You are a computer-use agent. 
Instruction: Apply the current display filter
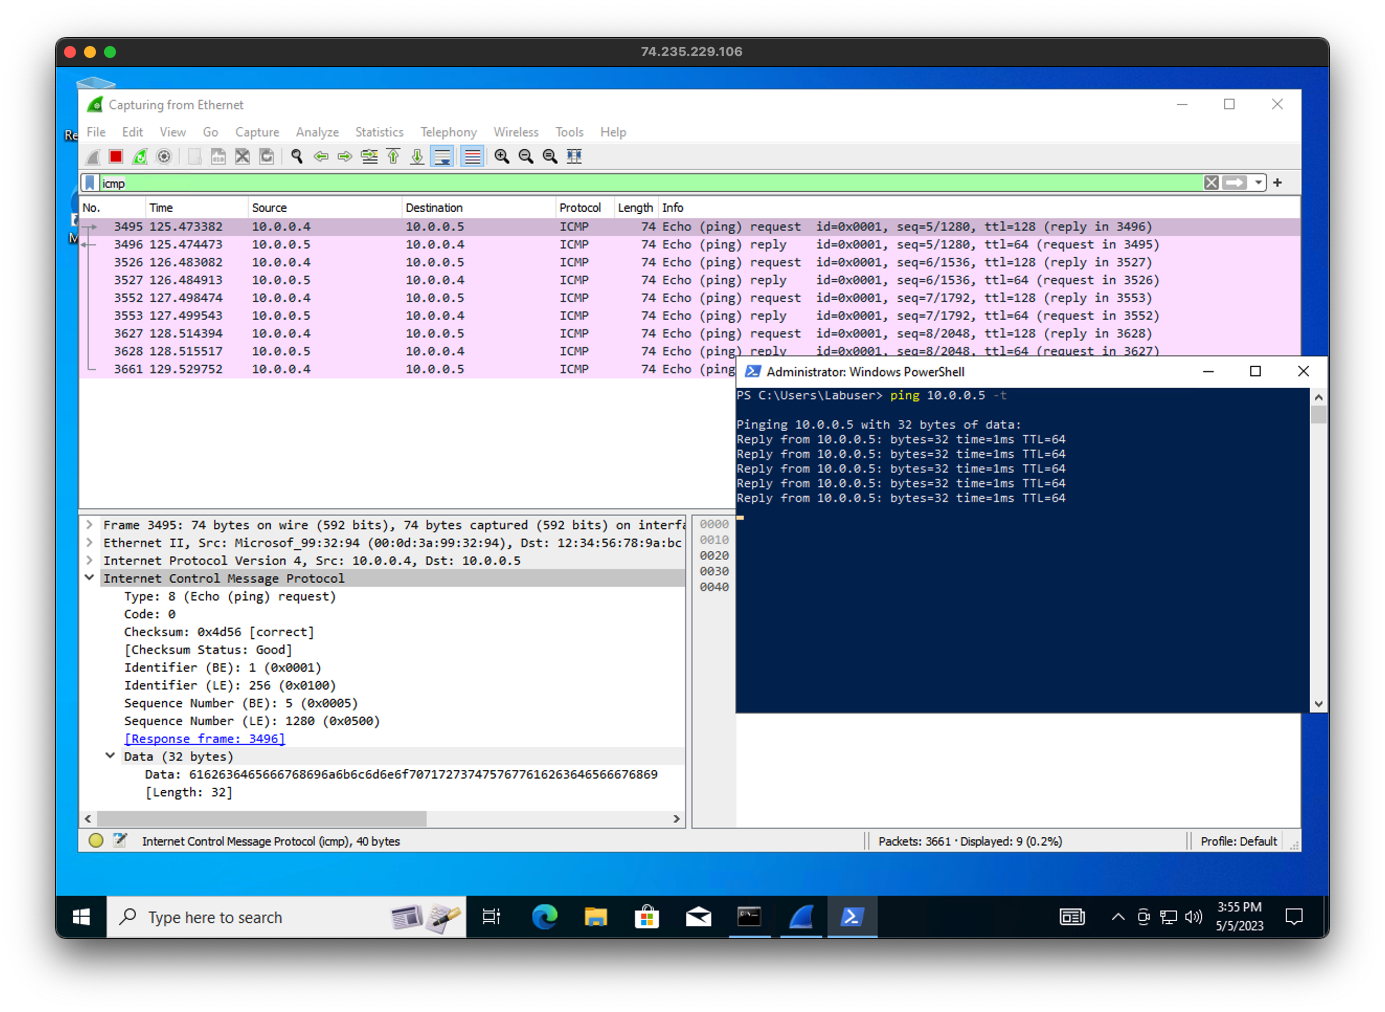click(x=1234, y=182)
